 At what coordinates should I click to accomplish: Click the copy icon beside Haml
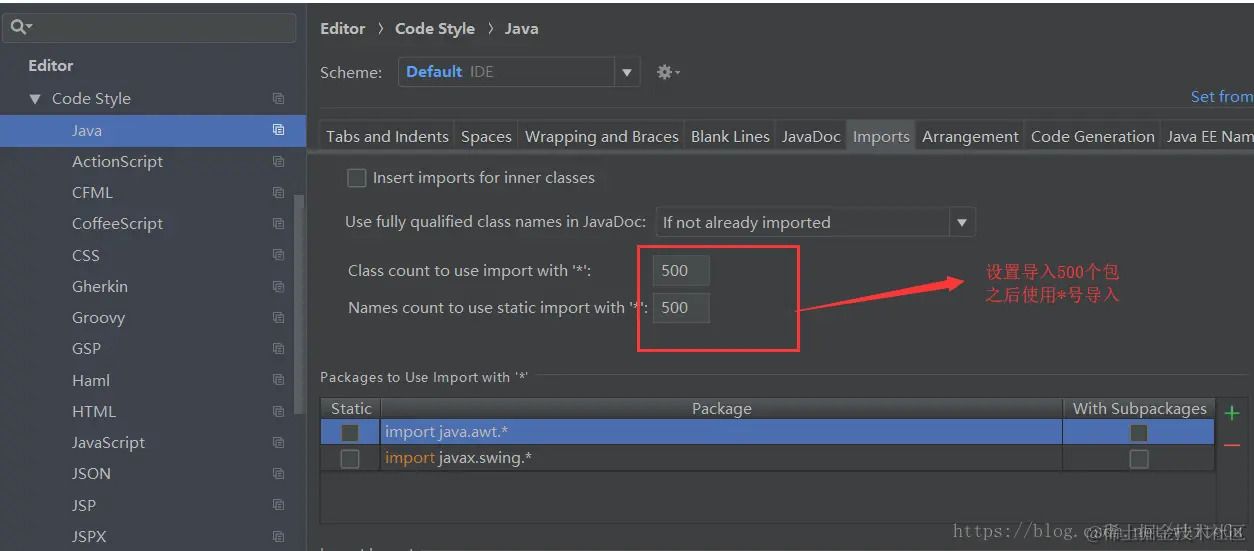[x=278, y=380]
